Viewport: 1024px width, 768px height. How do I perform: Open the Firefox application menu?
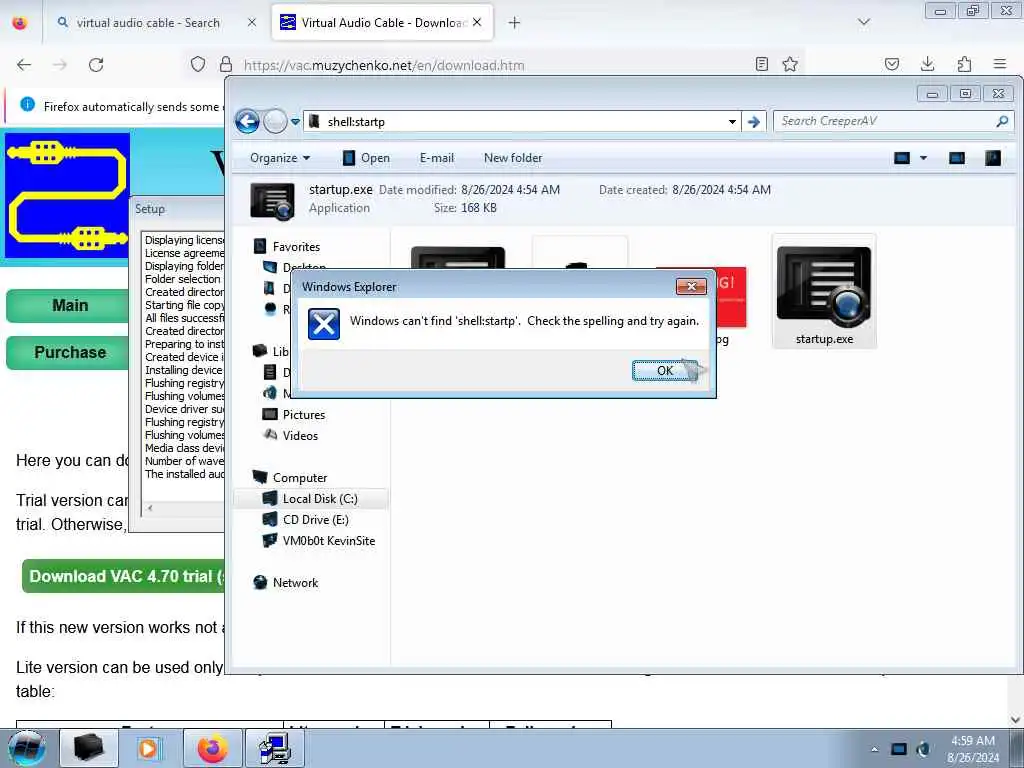(1000, 64)
